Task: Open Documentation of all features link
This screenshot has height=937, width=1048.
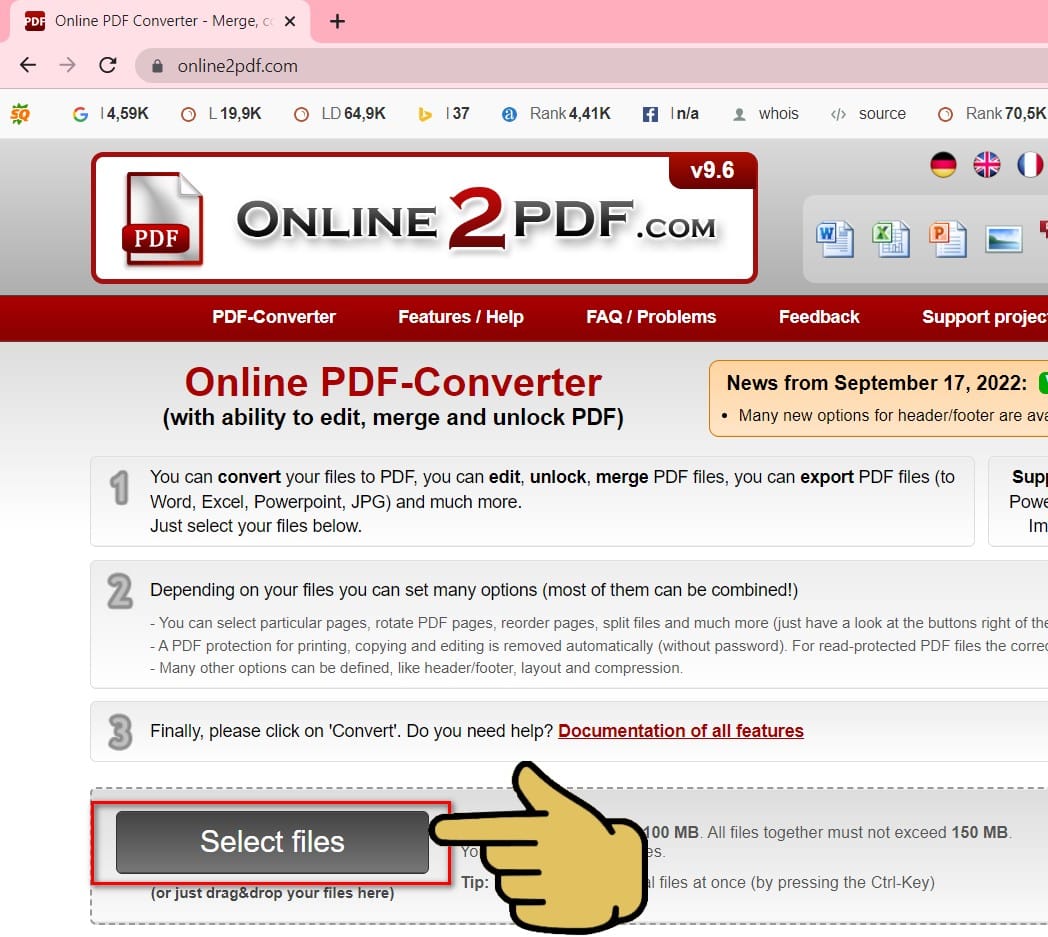Action: tap(680, 730)
